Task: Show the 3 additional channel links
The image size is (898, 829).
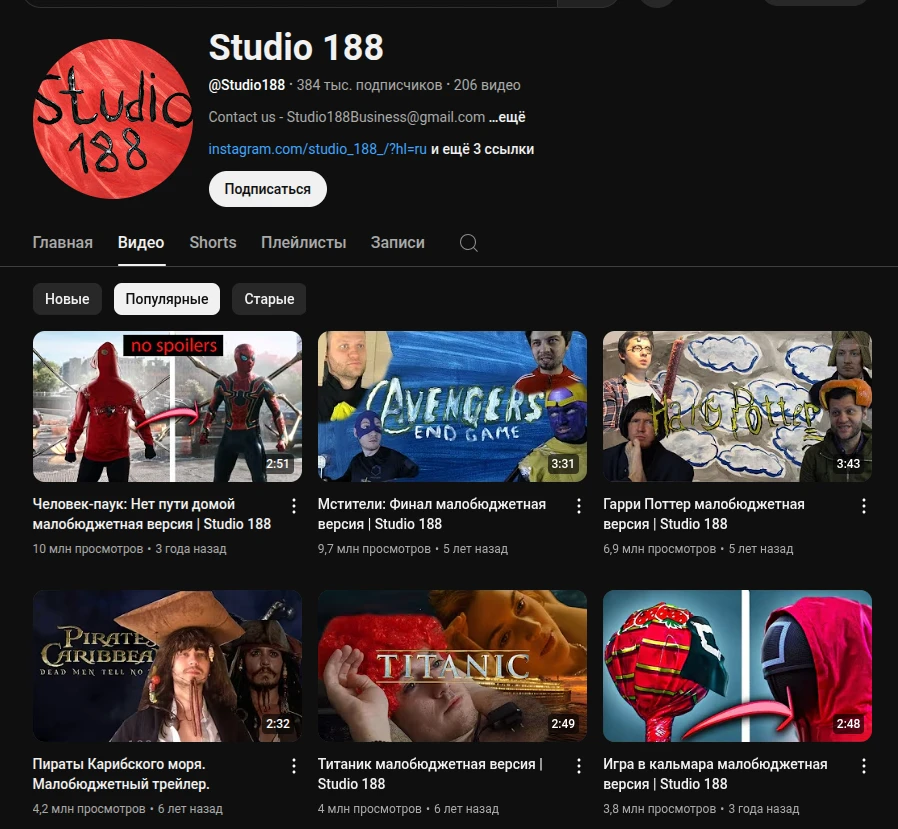Action: pyautogui.click(x=482, y=149)
